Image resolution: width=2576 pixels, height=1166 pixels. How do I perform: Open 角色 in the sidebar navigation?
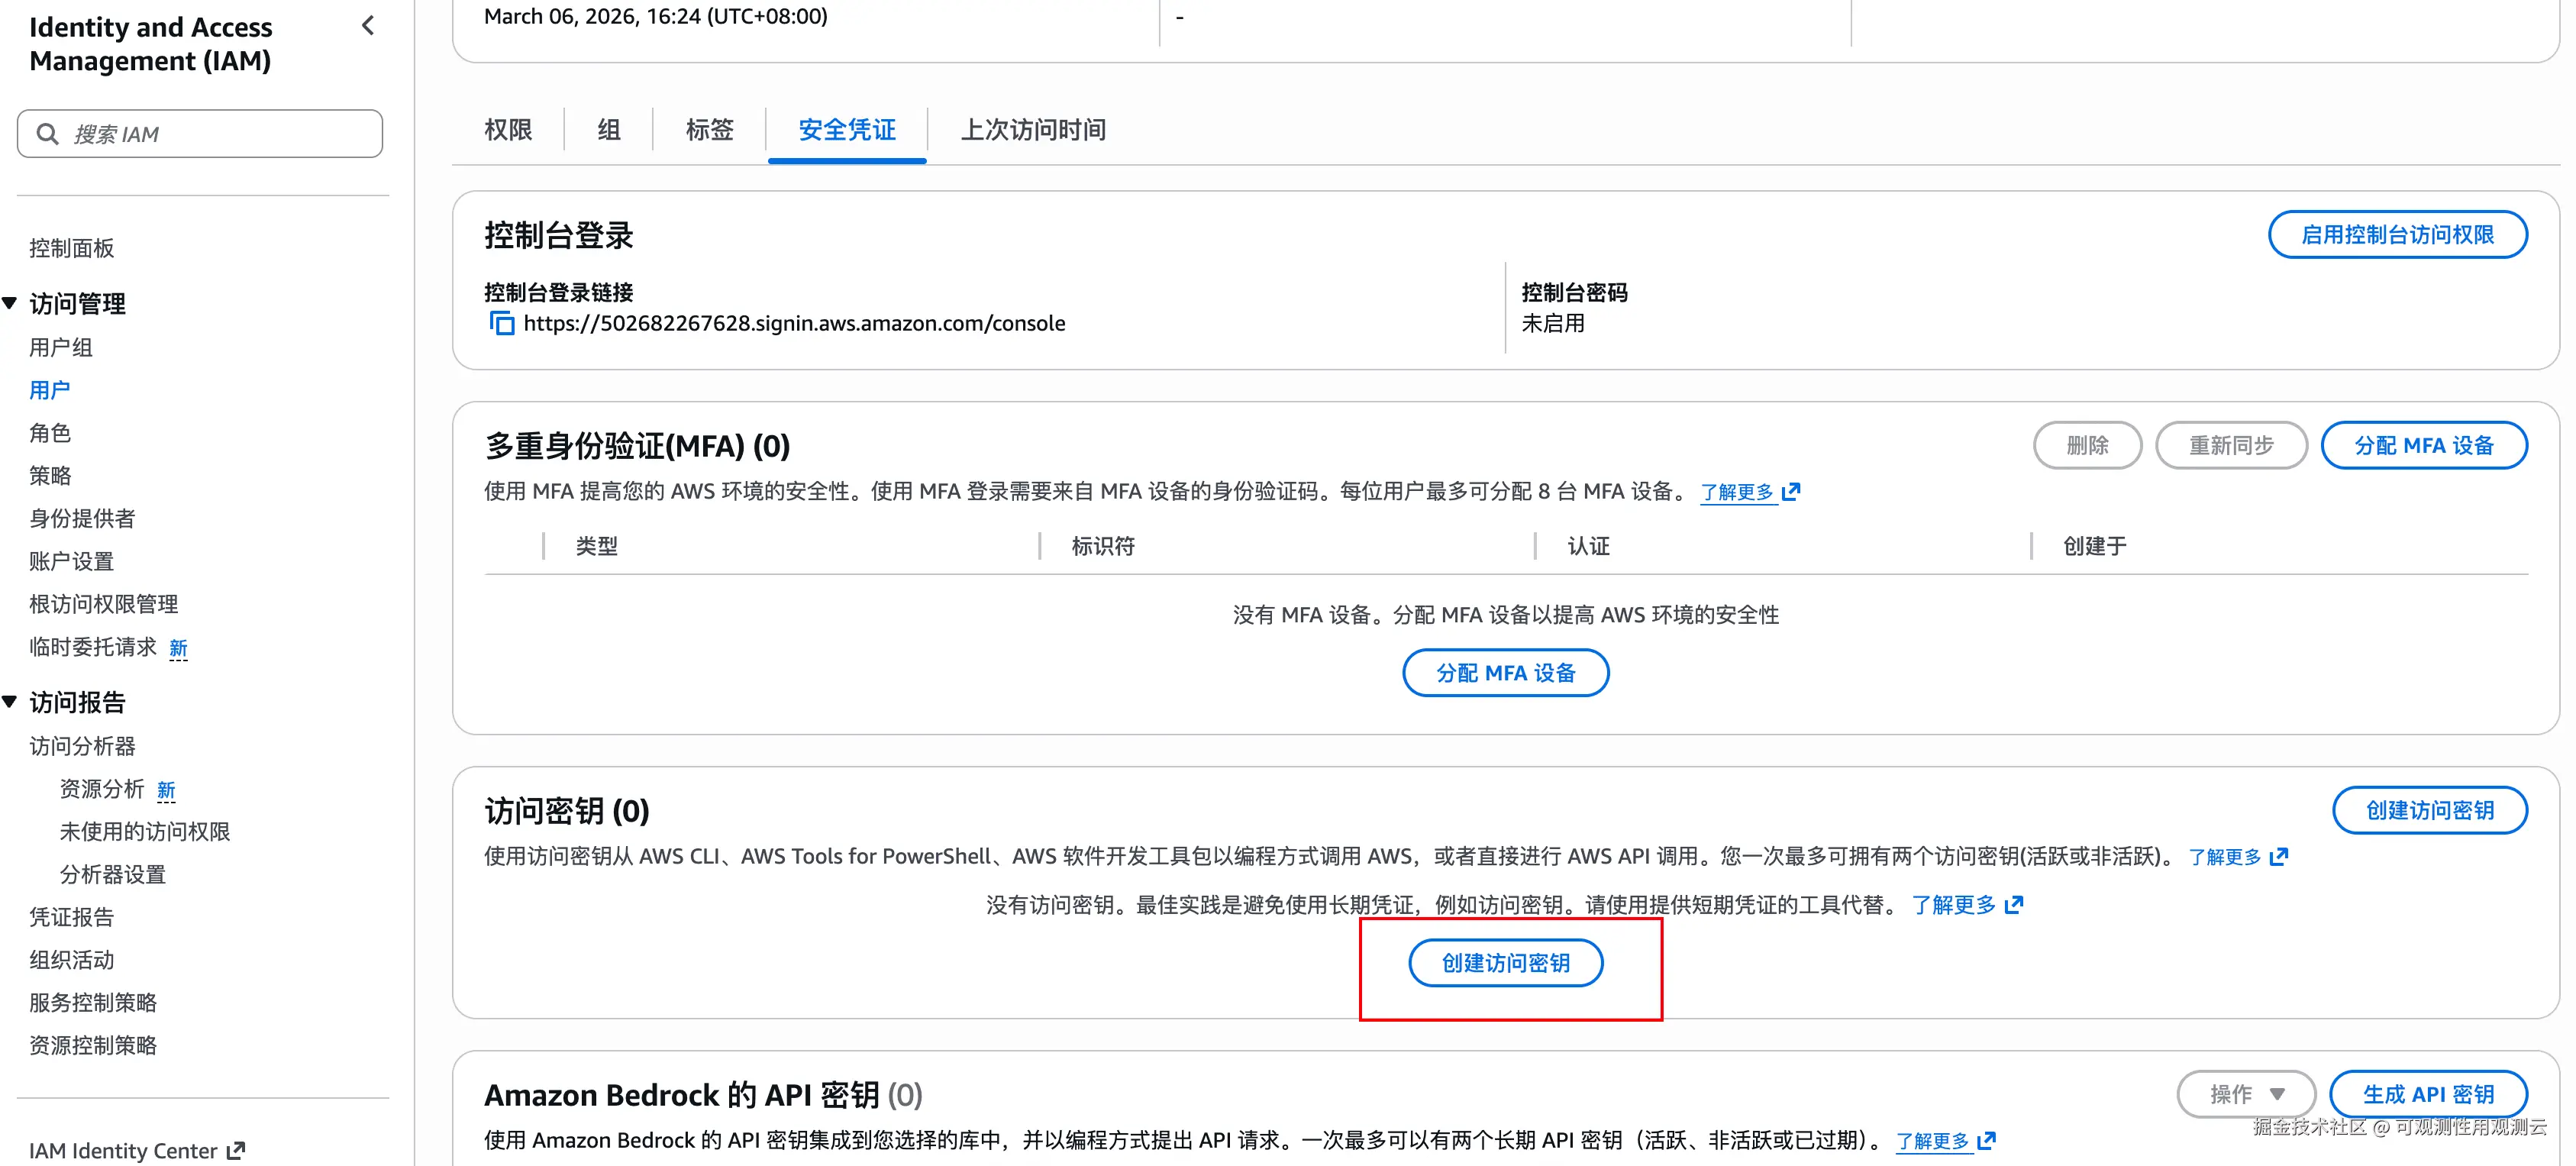point(50,433)
